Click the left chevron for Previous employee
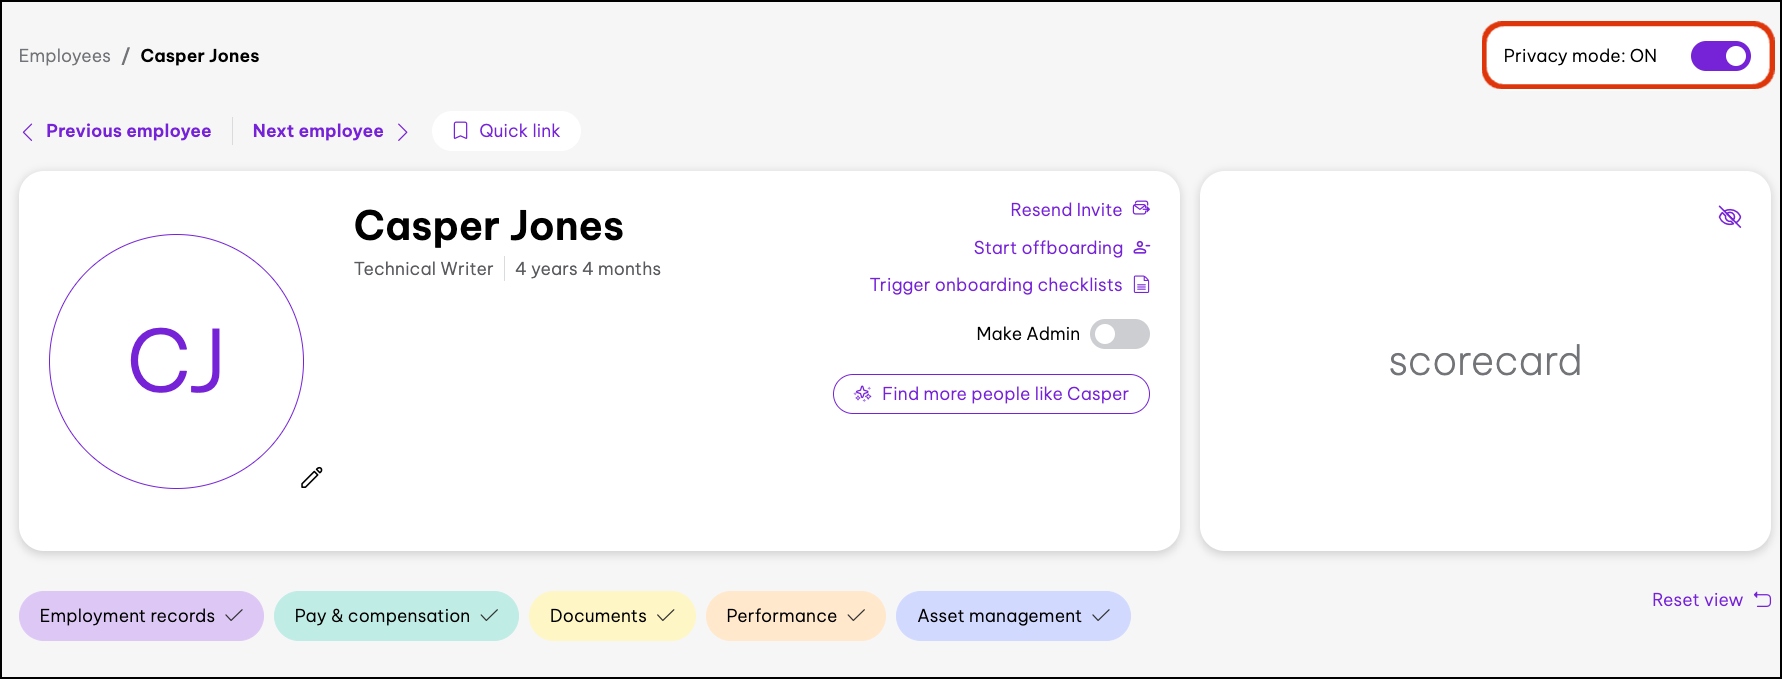 (x=28, y=132)
